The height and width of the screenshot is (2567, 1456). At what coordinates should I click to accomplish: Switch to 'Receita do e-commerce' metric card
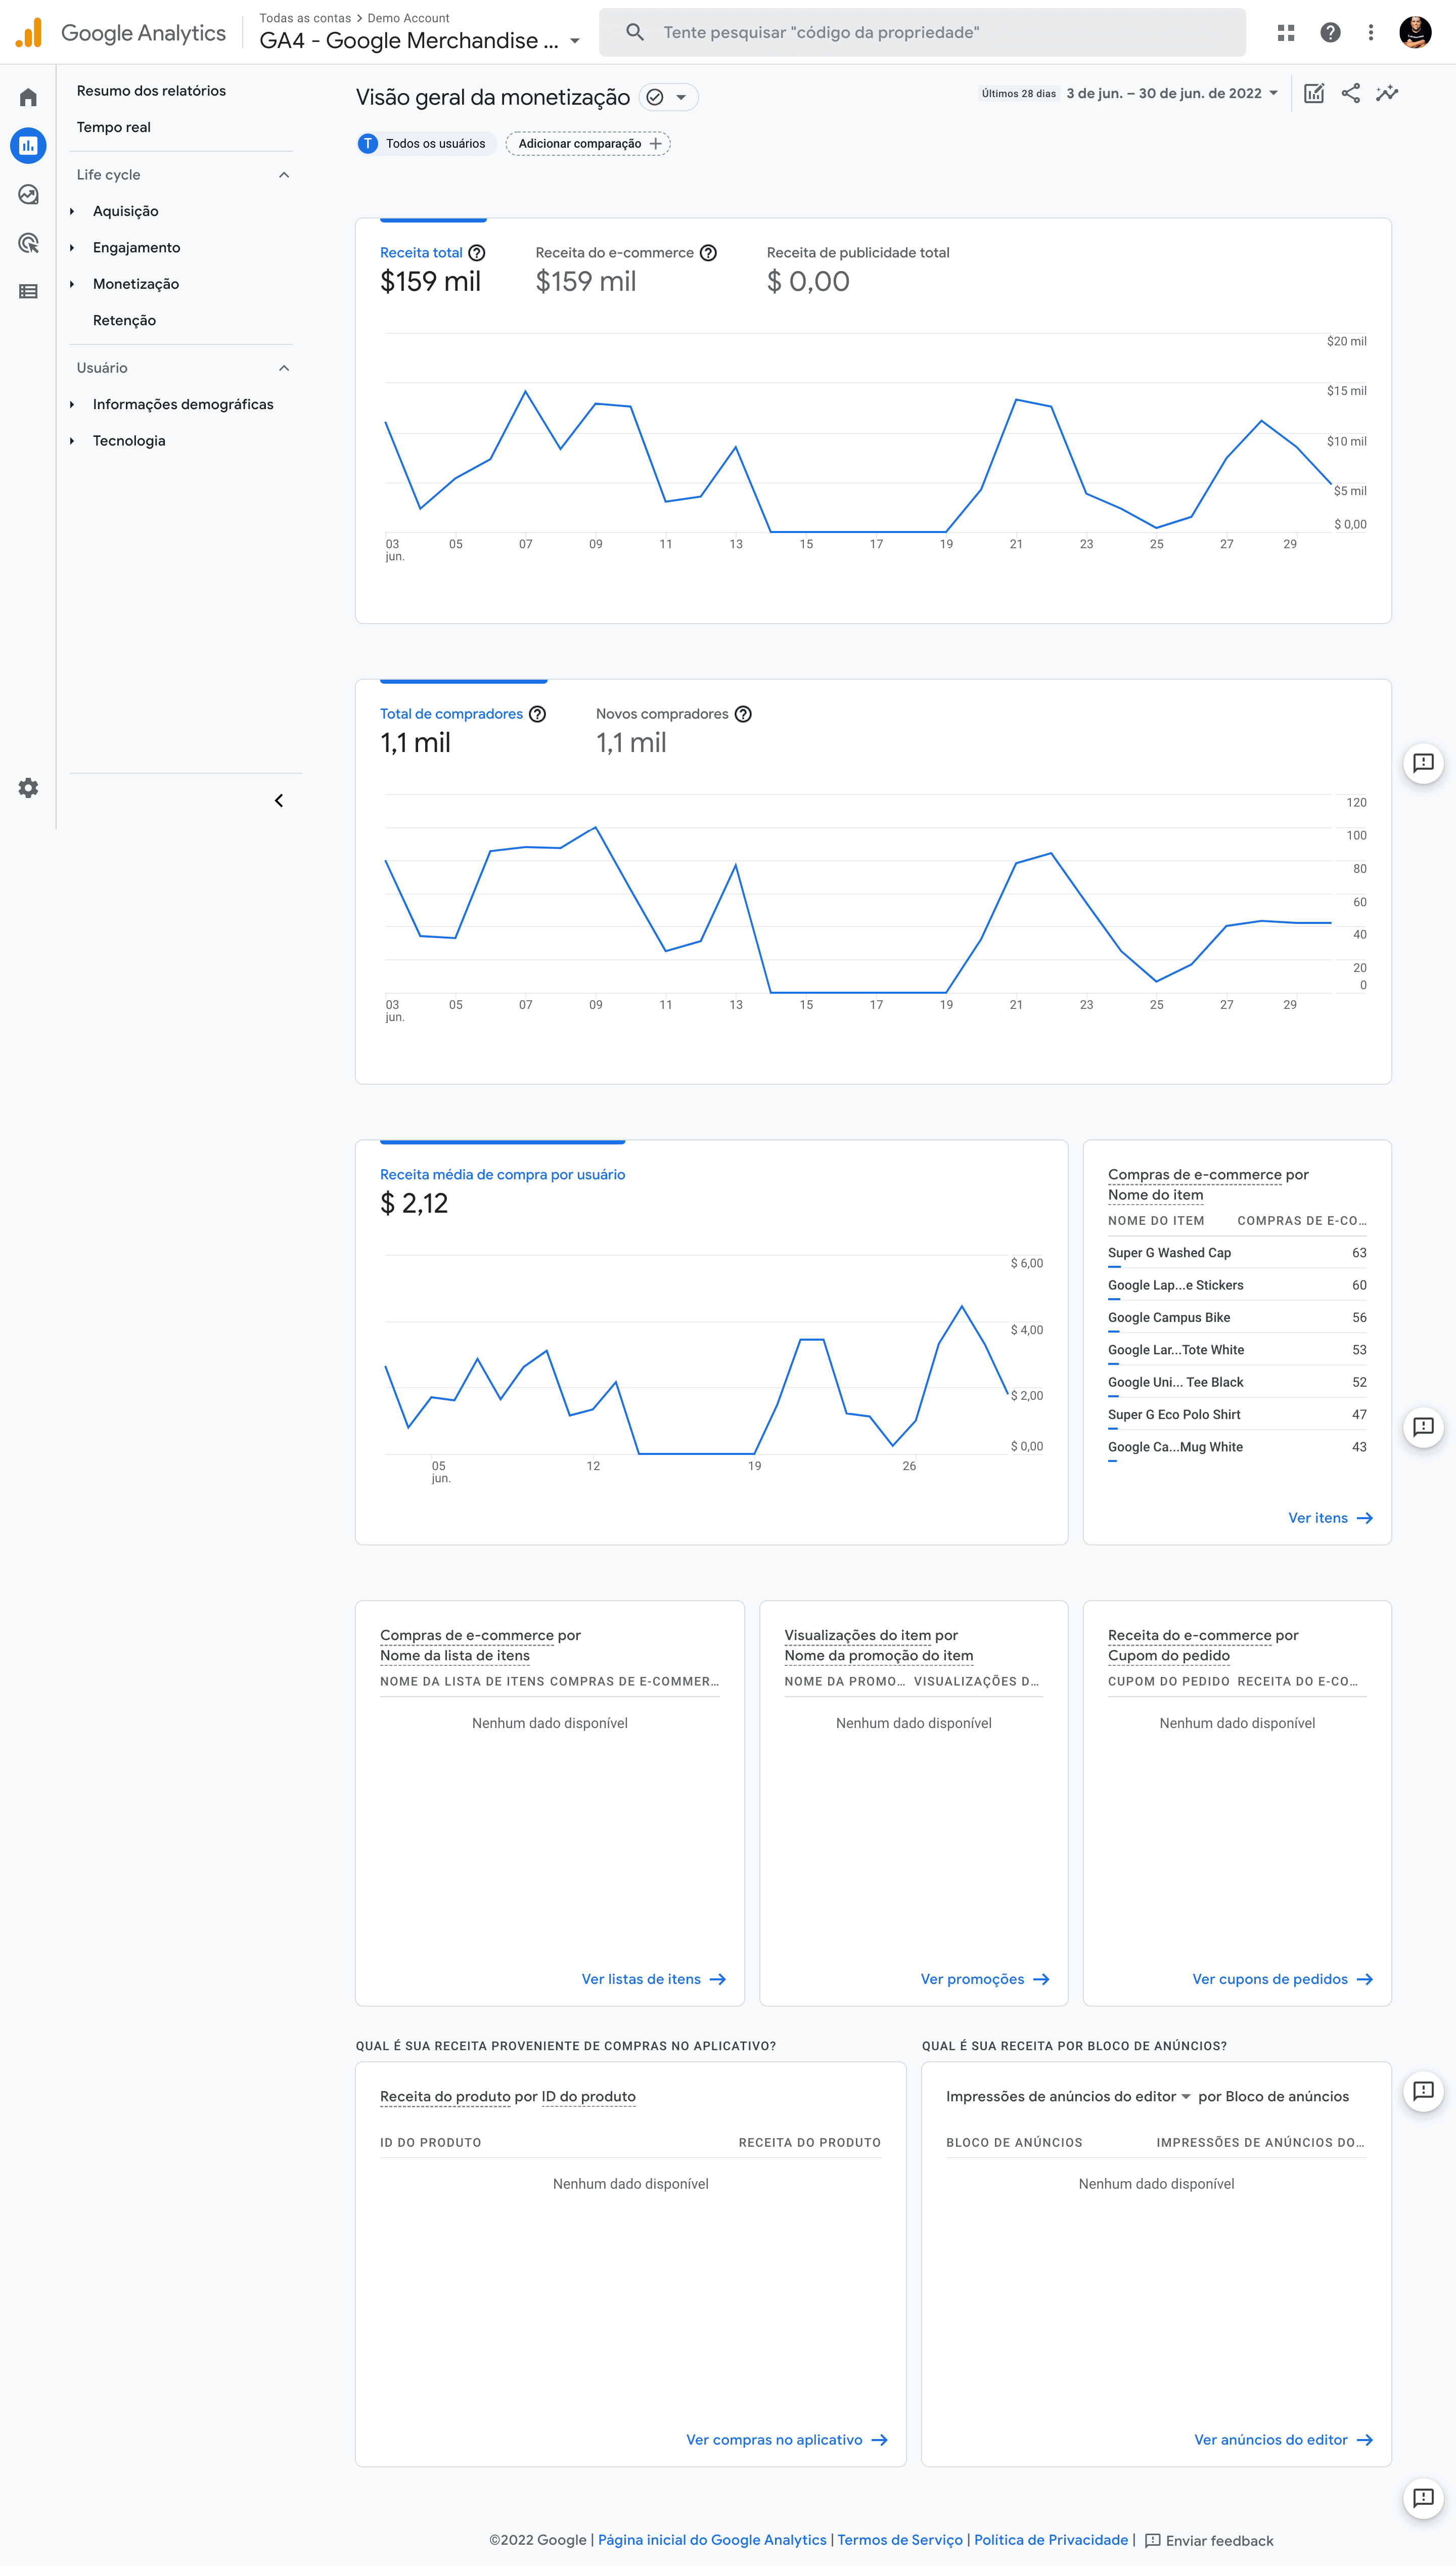613,252
